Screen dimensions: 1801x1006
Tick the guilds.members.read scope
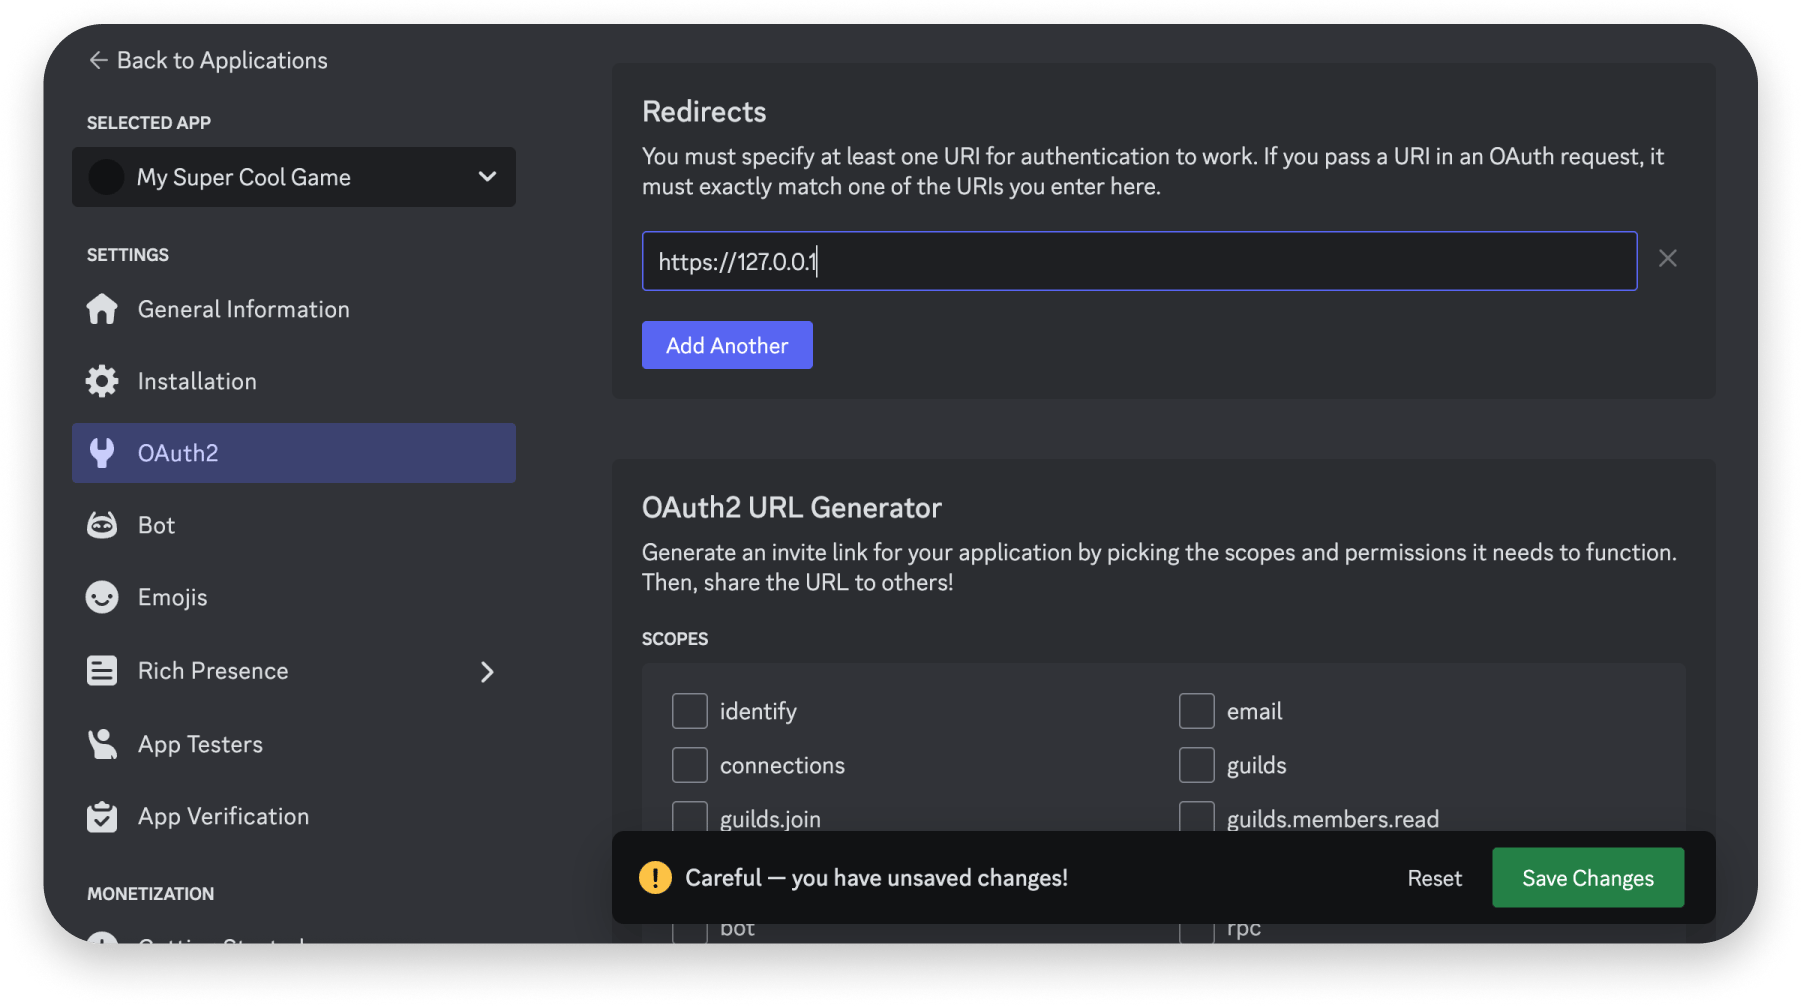coord(1197,817)
